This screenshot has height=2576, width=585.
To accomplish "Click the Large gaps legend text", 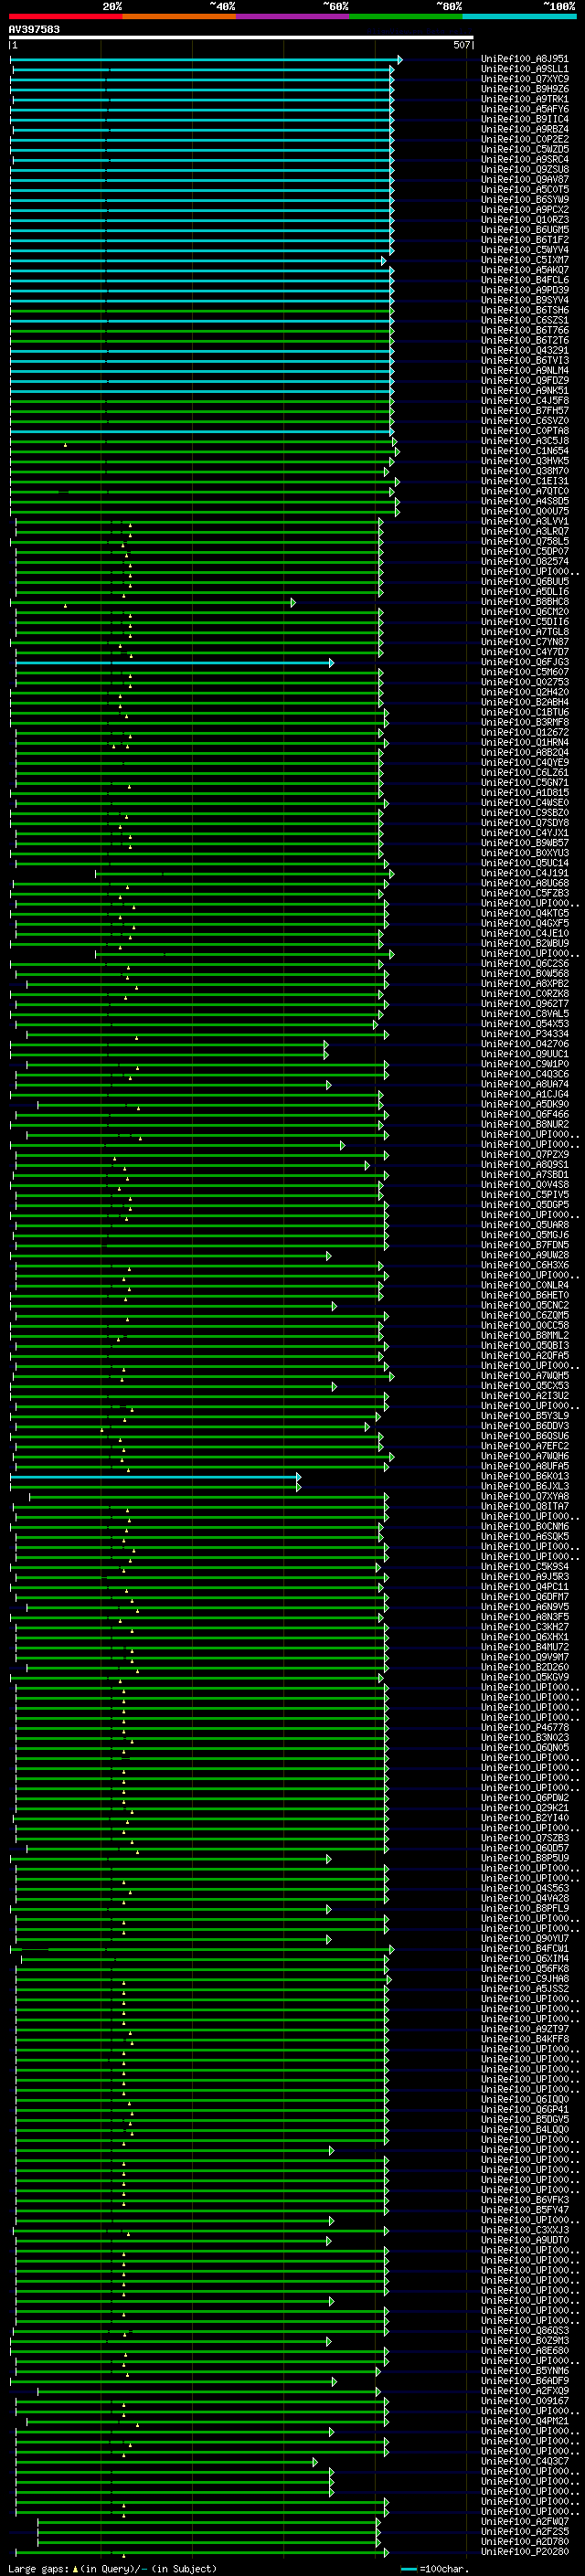I will click(112, 2569).
